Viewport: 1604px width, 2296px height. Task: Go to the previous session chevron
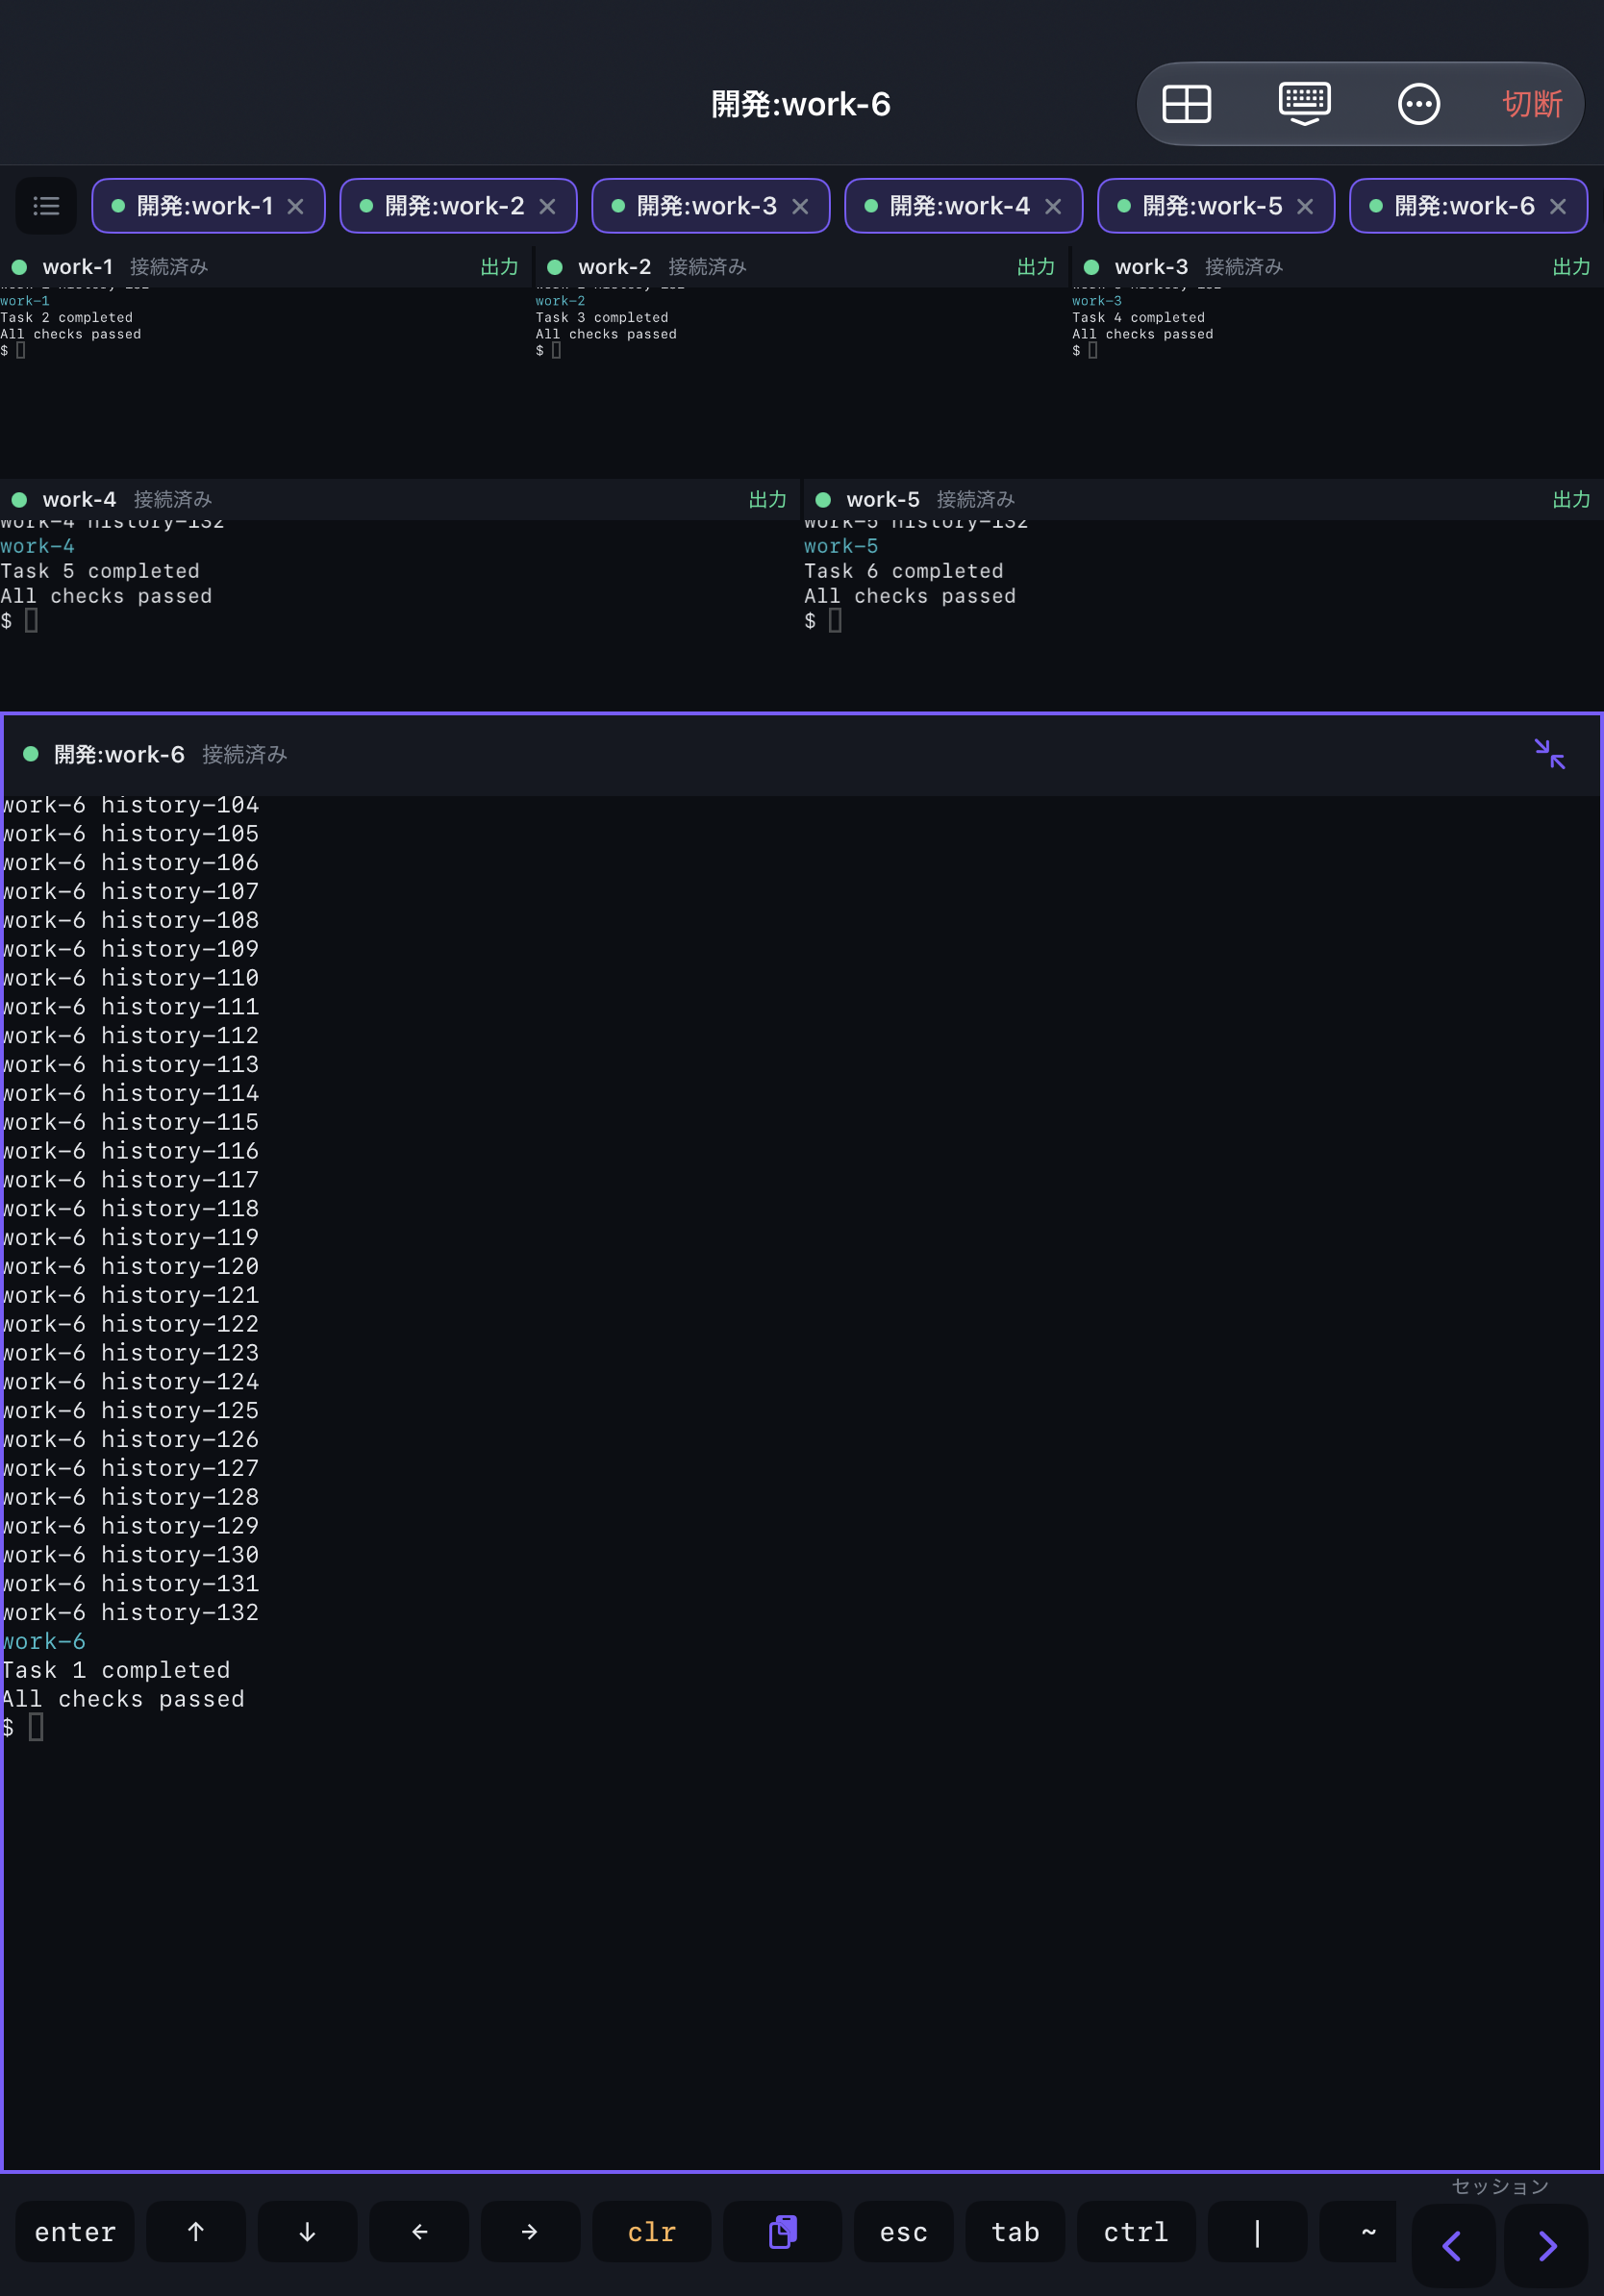tap(1453, 2246)
